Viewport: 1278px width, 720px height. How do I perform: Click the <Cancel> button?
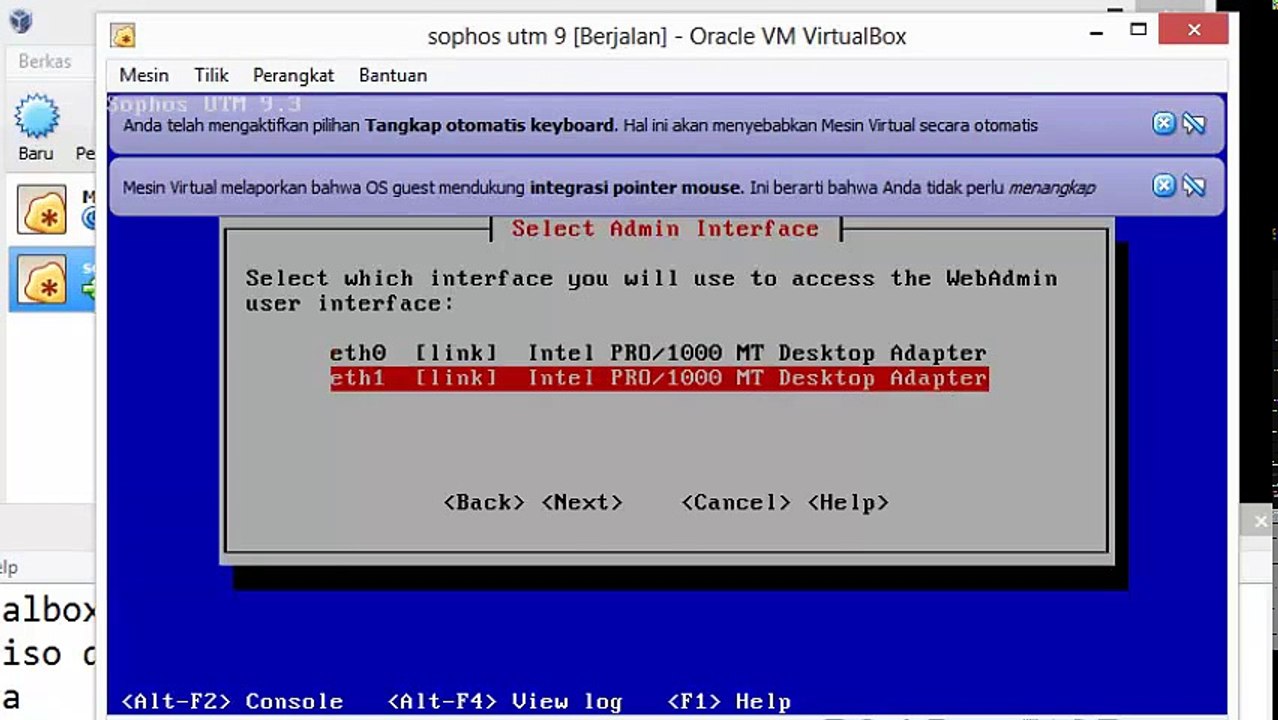(735, 502)
